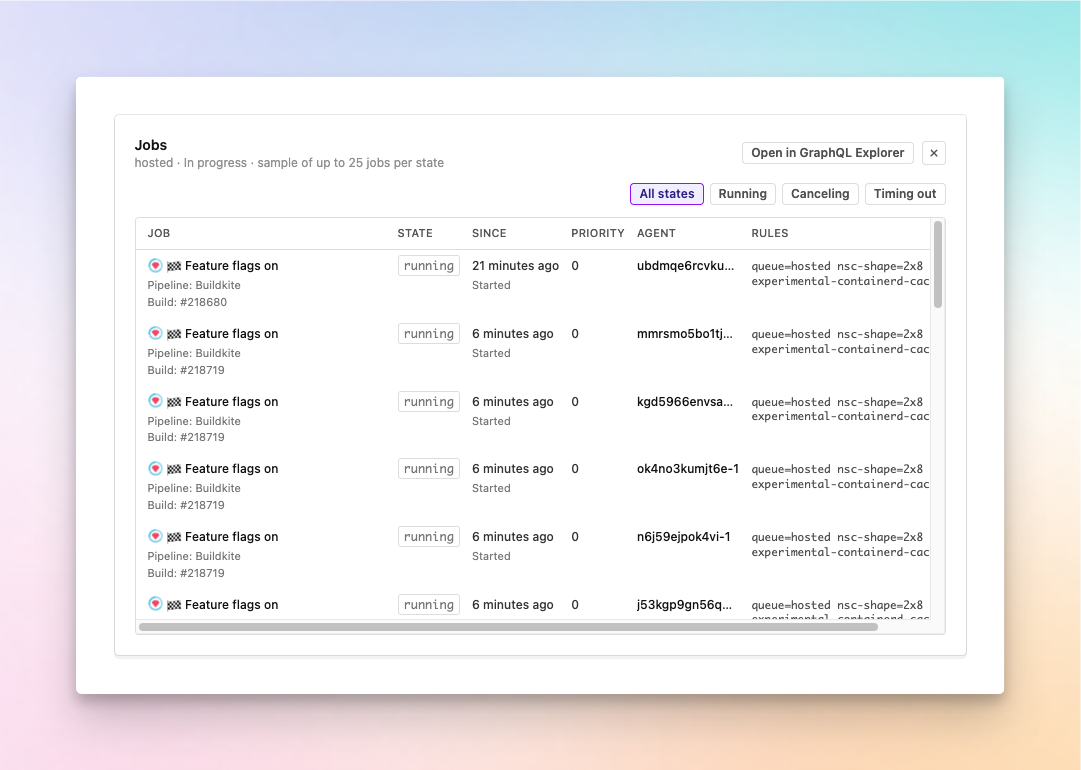
Task: Click RULES column header
Action: pyautogui.click(x=769, y=233)
